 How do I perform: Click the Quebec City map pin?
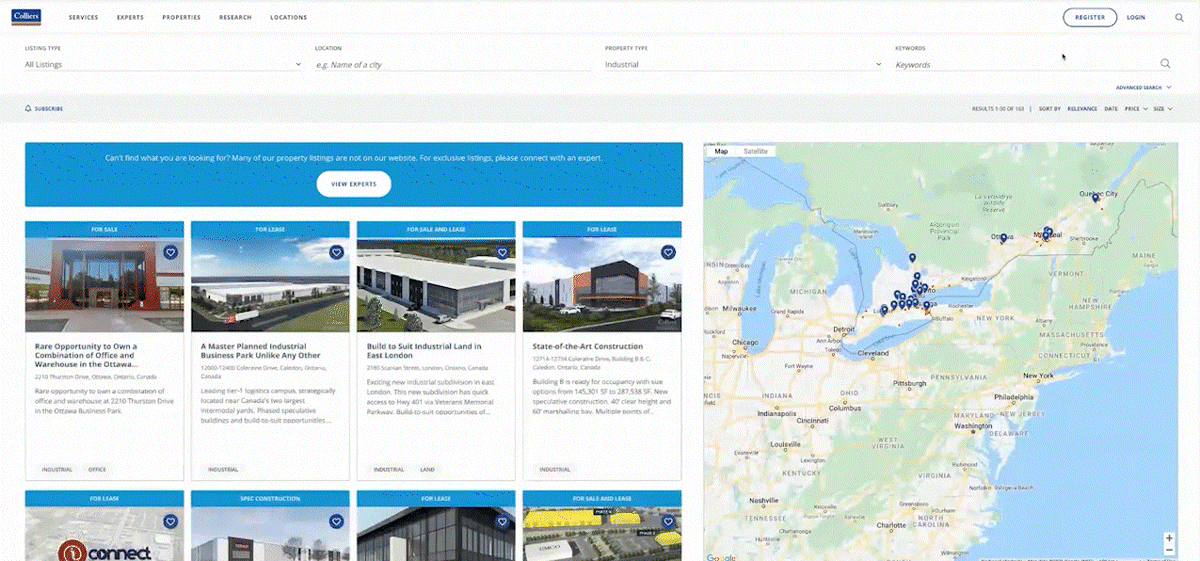1095,198
